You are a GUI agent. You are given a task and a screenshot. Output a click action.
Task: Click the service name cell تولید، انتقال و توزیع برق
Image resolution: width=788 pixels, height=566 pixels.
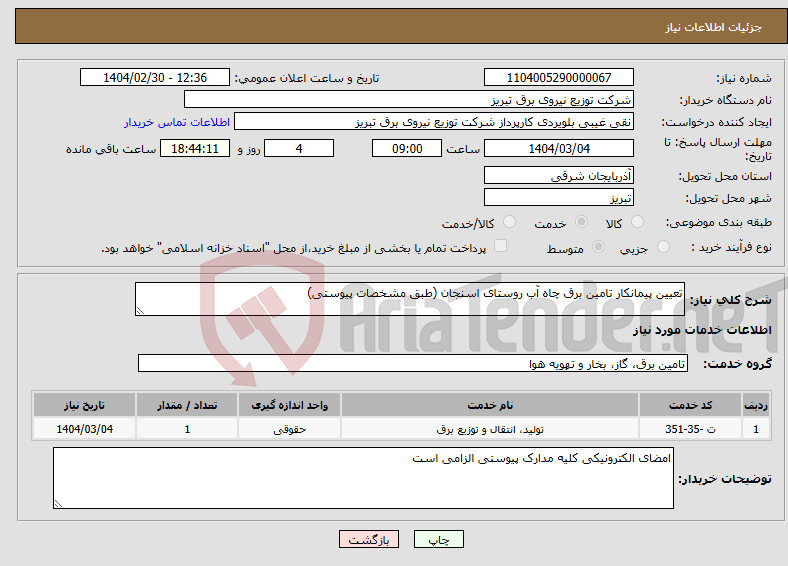(x=490, y=429)
